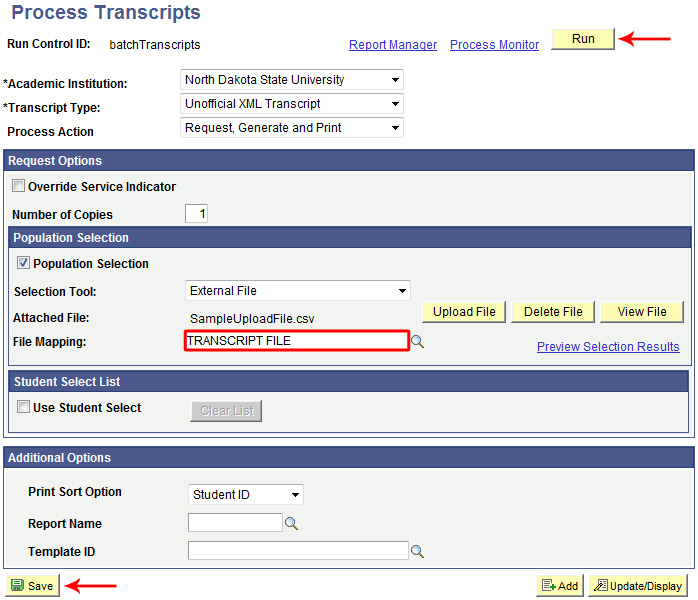Toggle Override Service Indicator checkbox
698x600 pixels.
[18, 186]
